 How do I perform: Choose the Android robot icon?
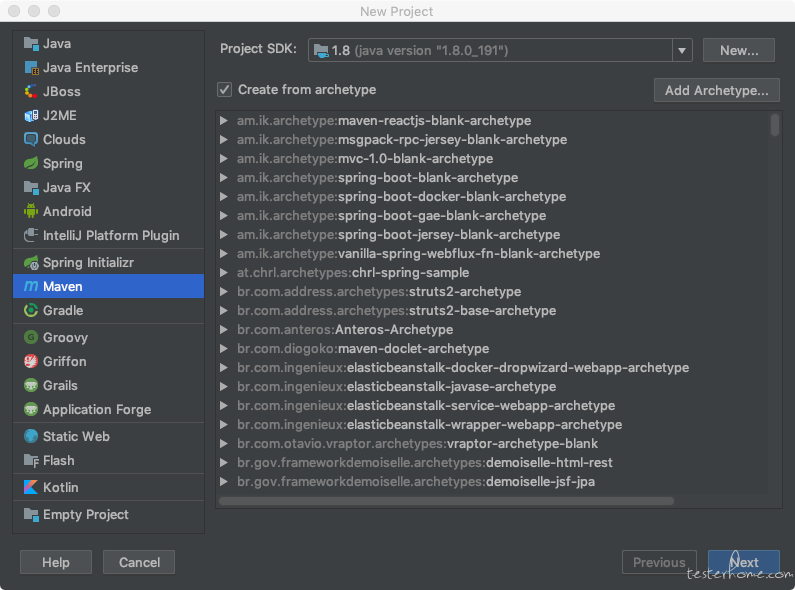31,211
